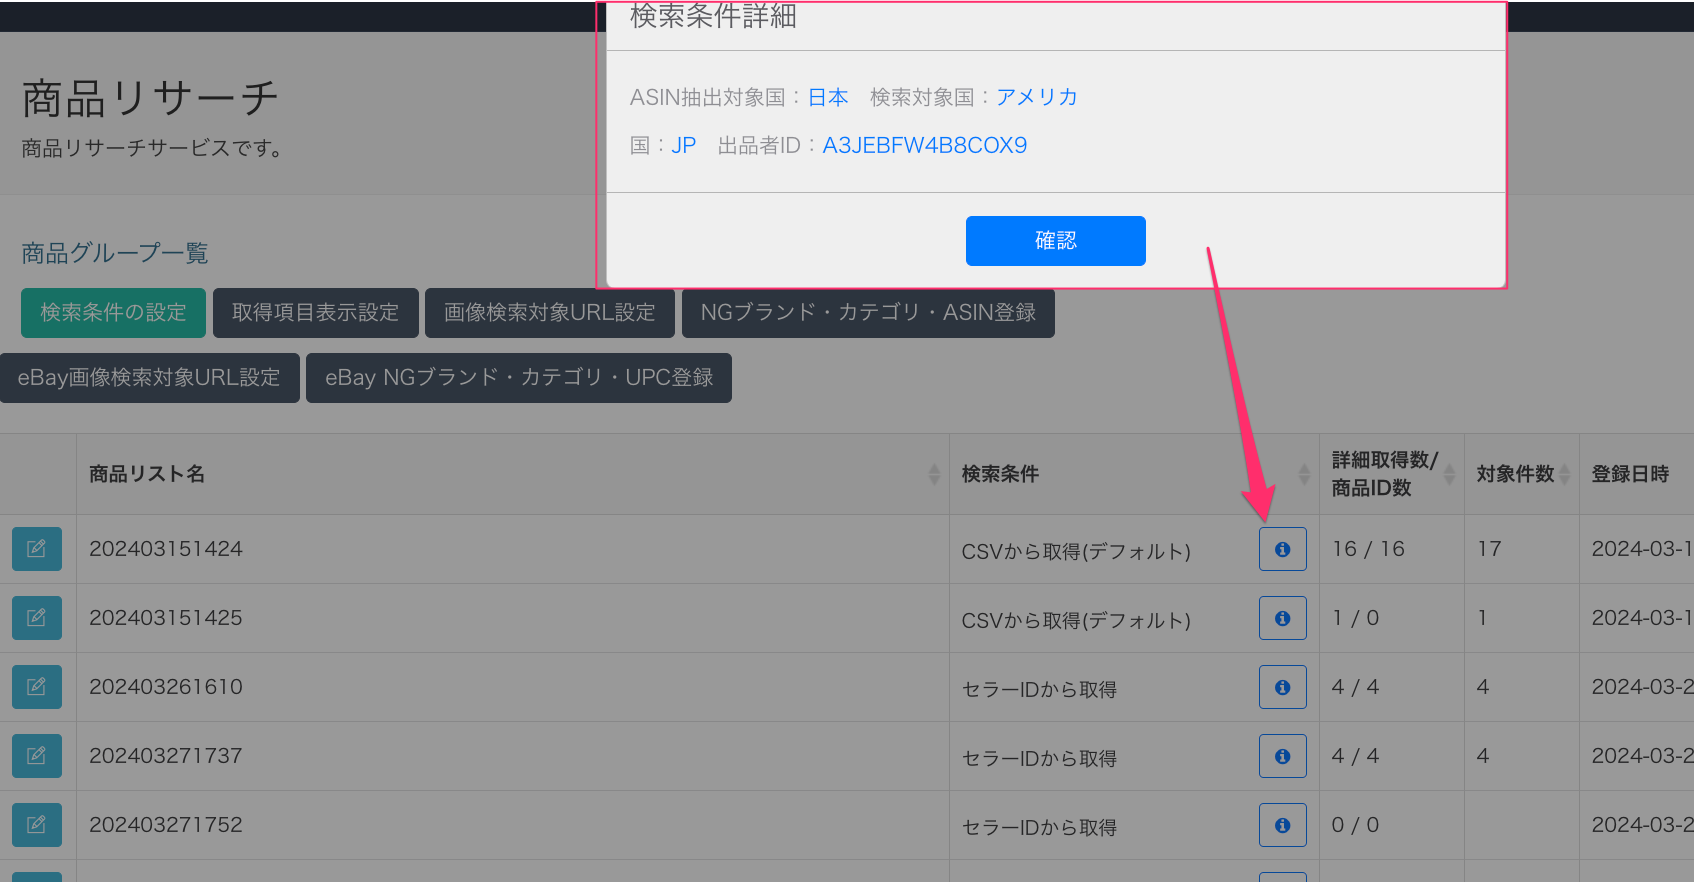Viewport: 1694px width, 882px height.
Task: Click the 確認 button in dialog
Action: (1056, 241)
